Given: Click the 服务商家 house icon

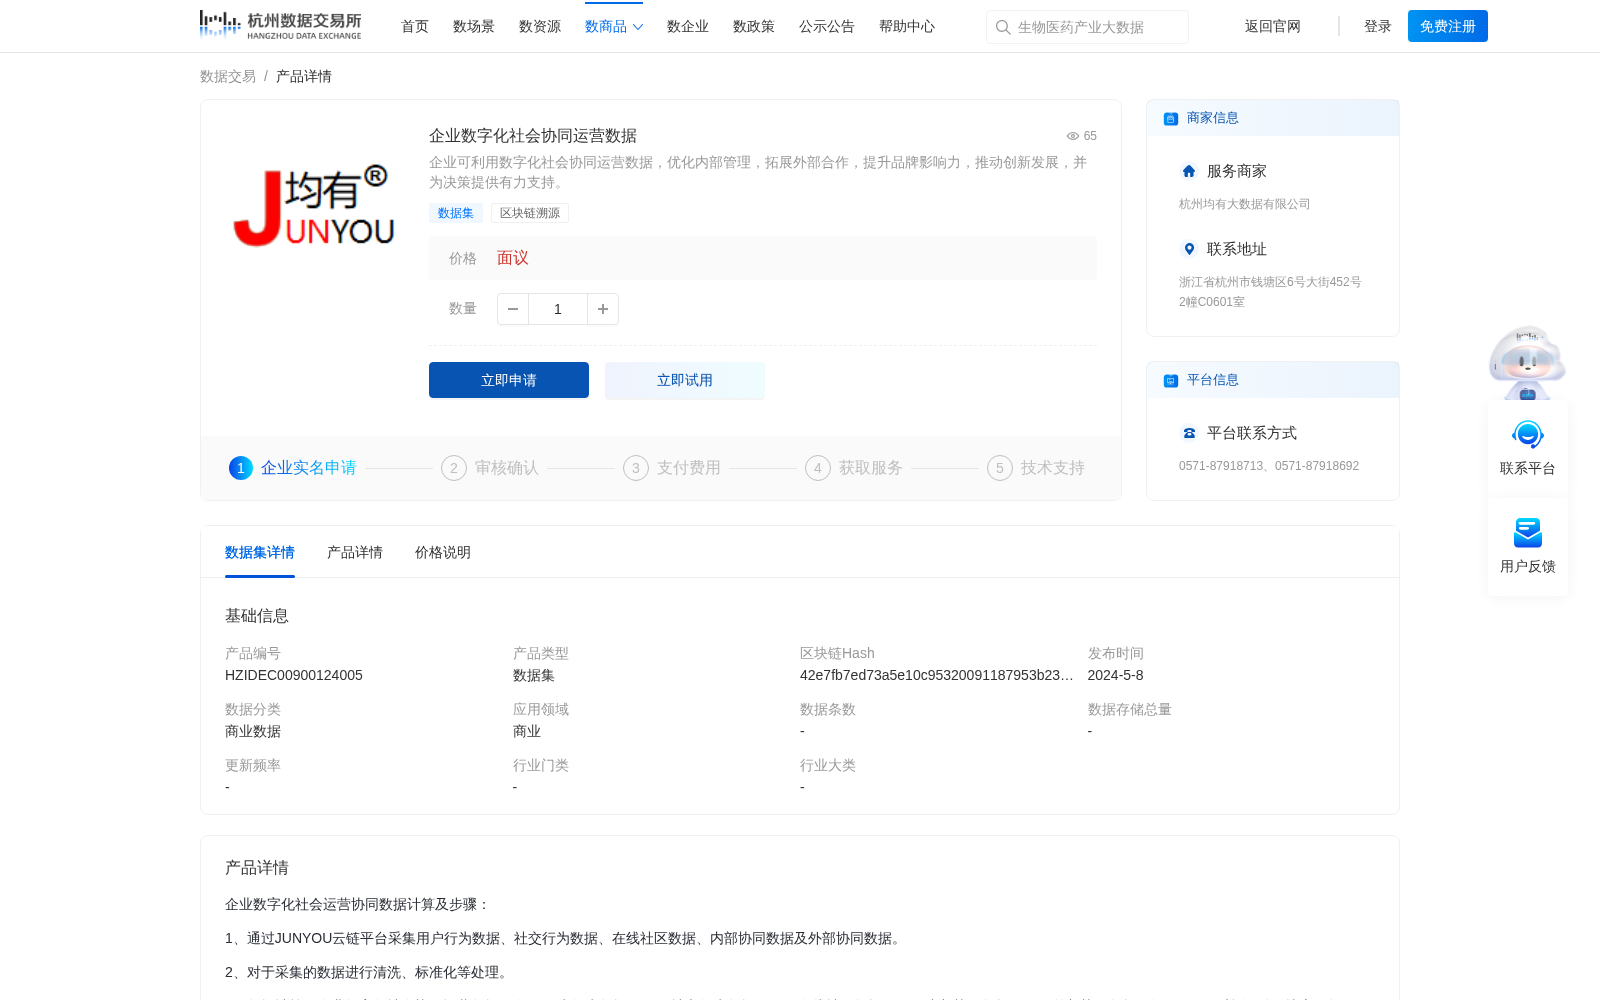Looking at the screenshot, I should point(1189,171).
